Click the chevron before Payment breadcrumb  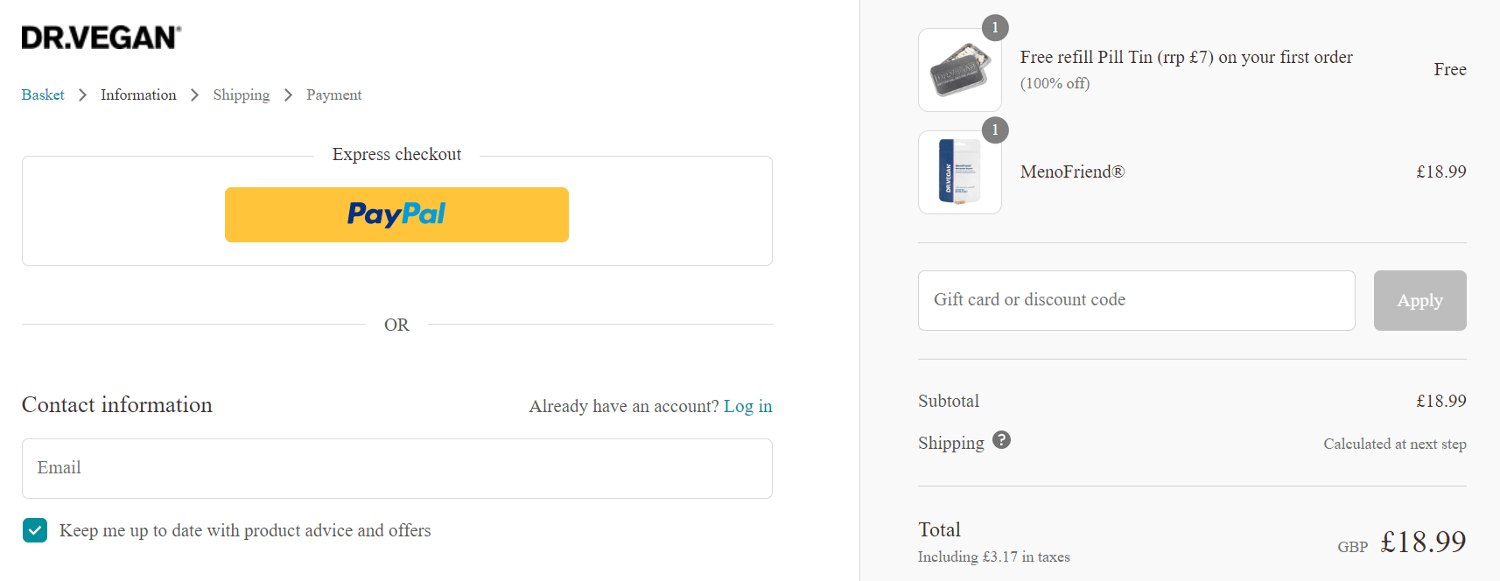click(288, 95)
